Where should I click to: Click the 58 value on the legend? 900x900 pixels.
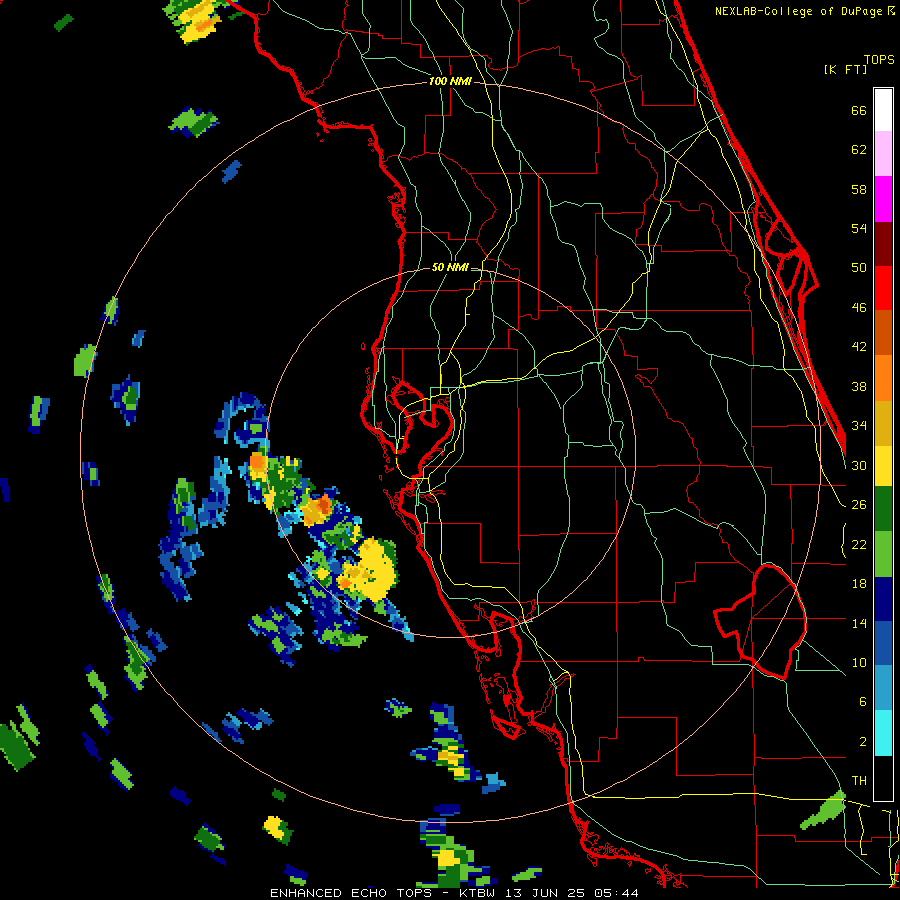pos(859,189)
